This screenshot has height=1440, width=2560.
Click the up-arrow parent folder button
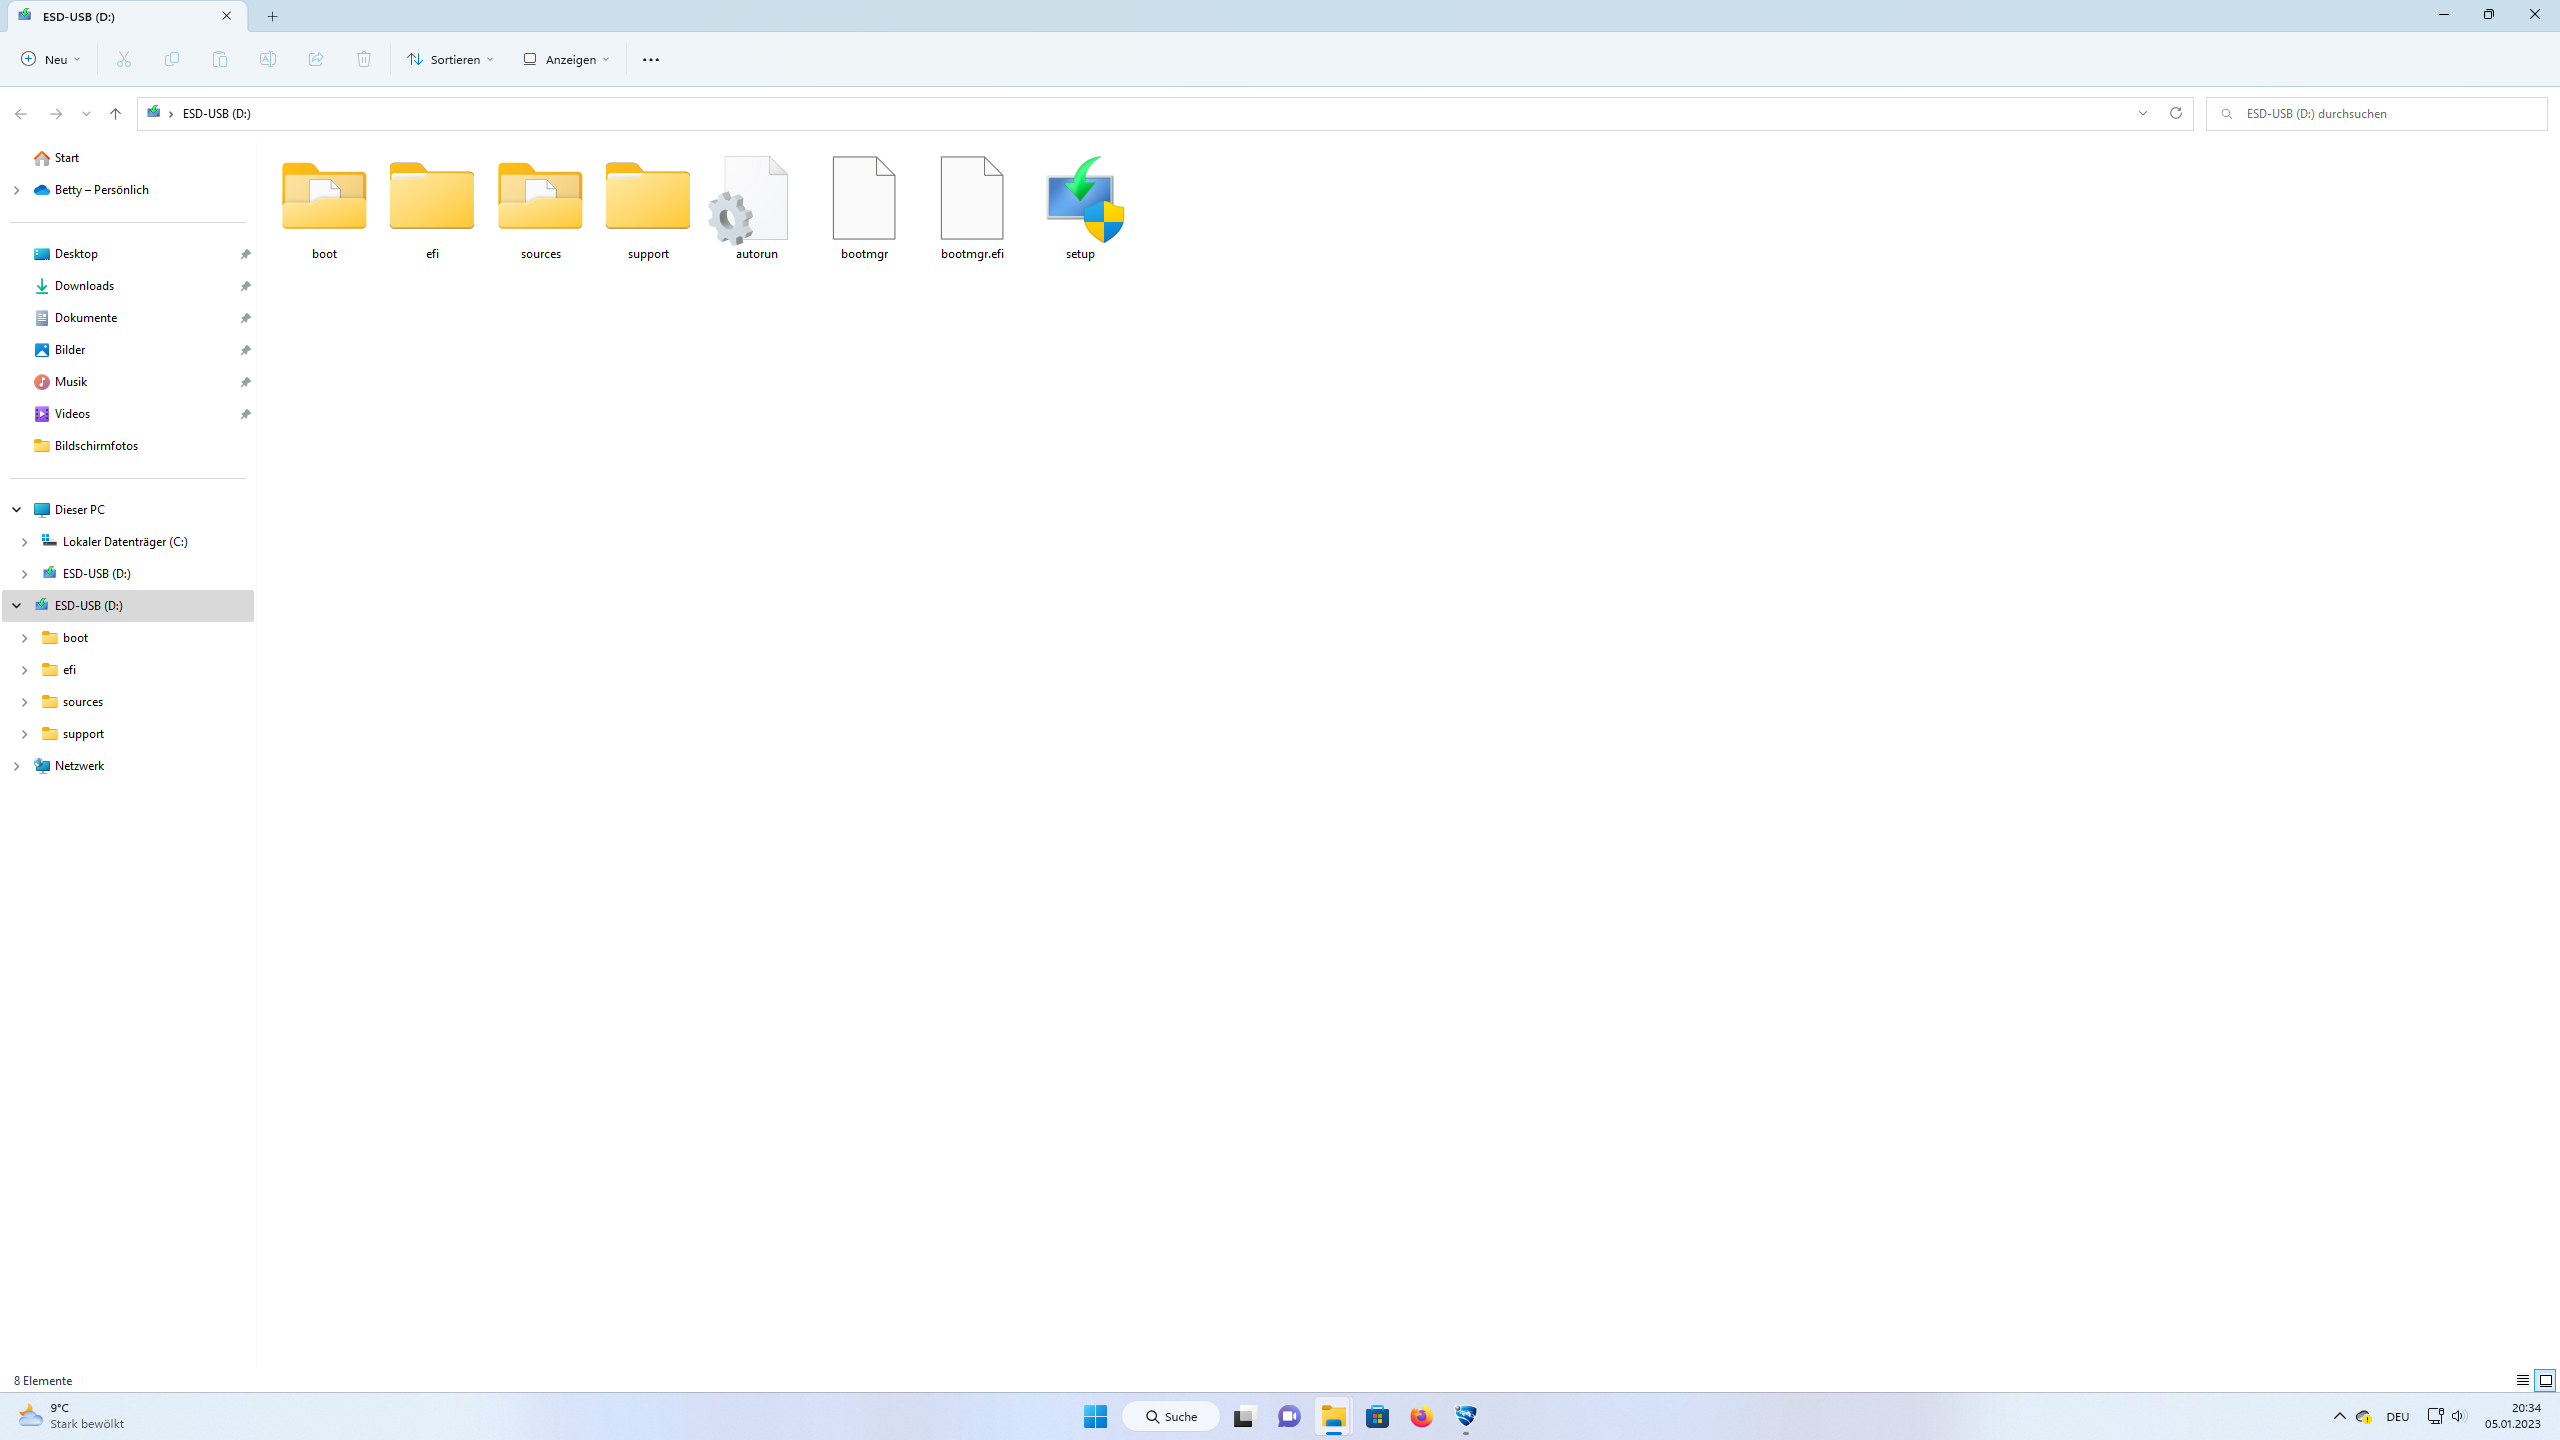(116, 114)
